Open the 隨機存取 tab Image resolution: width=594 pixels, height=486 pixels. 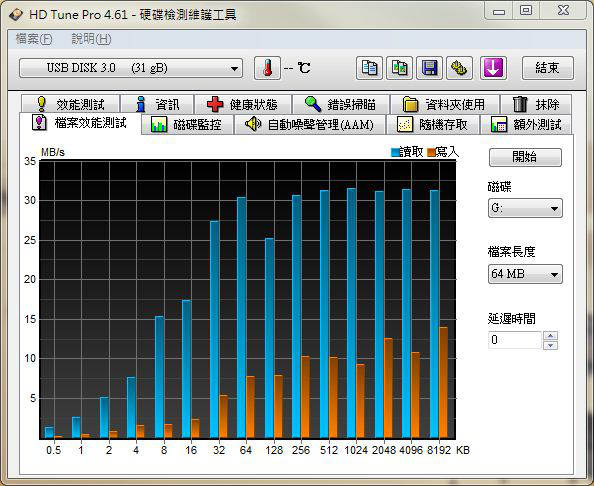pos(433,125)
